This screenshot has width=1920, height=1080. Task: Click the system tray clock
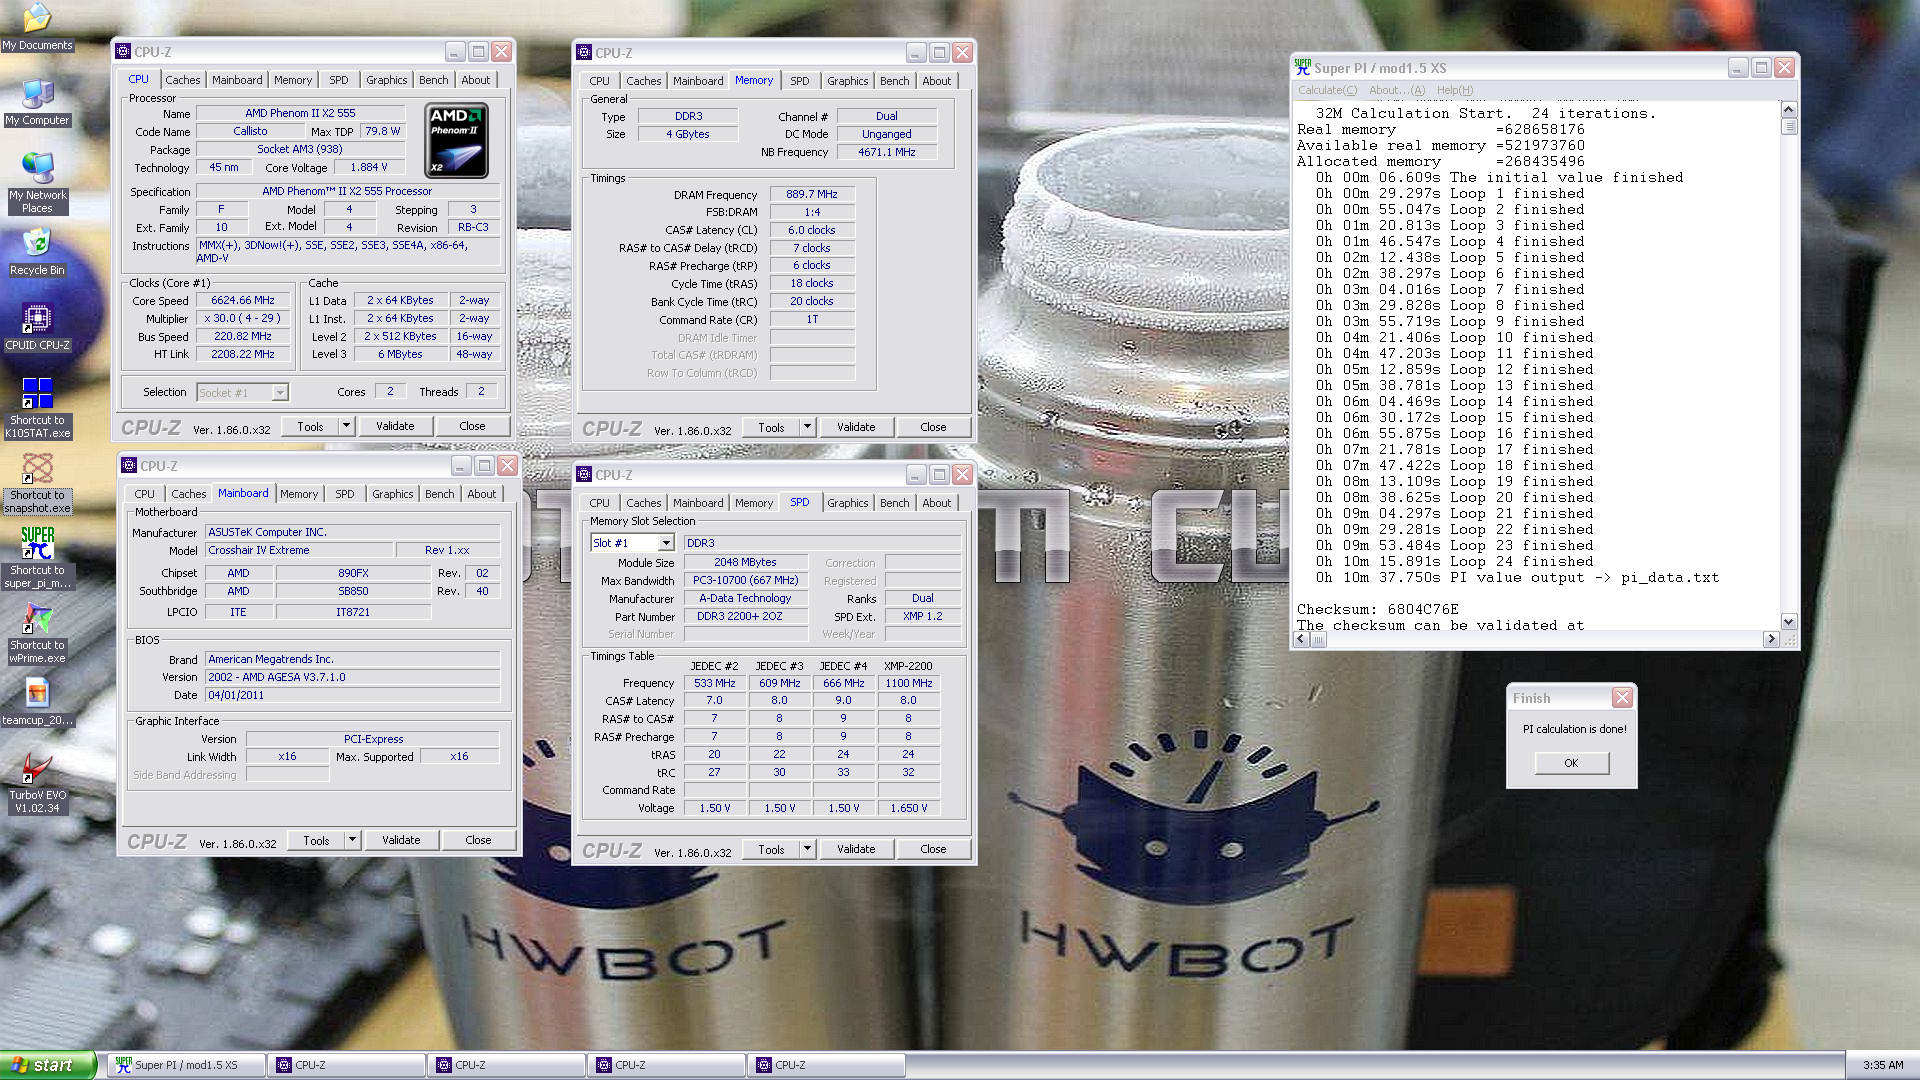(x=1883, y=1065)
